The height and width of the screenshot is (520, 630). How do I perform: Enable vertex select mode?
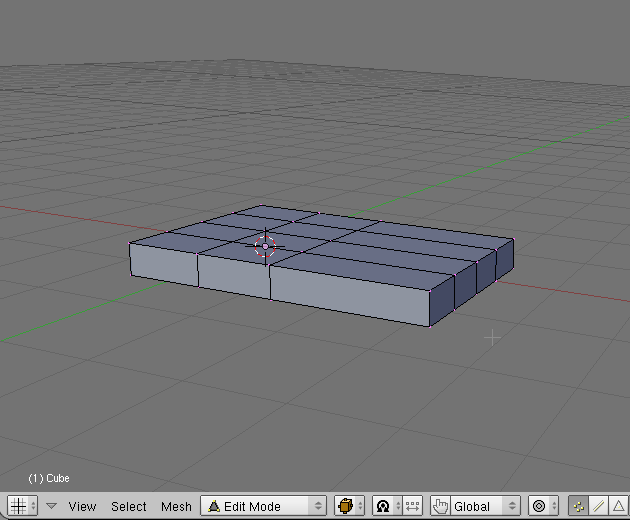point(579,506)
